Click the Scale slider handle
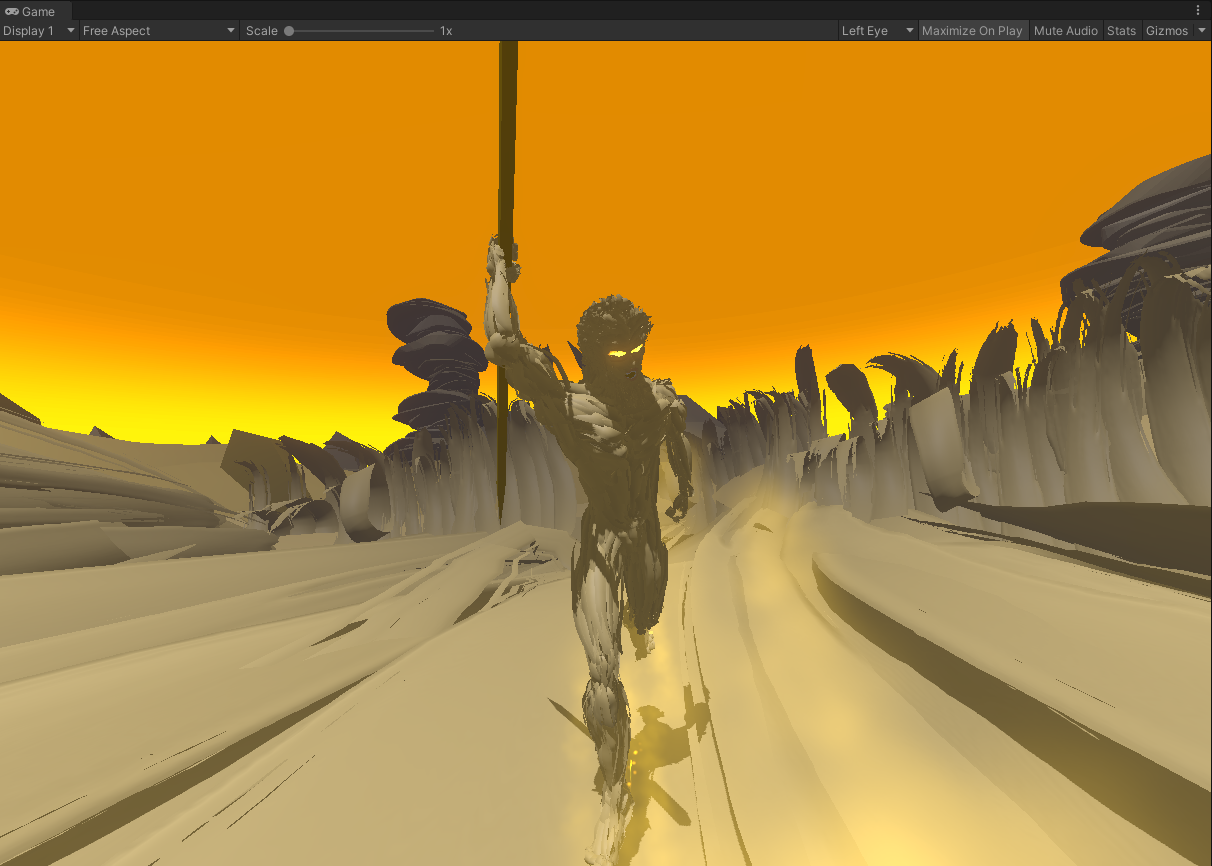The width and height of the screenshot is (1212, 866). click(289, 30)
